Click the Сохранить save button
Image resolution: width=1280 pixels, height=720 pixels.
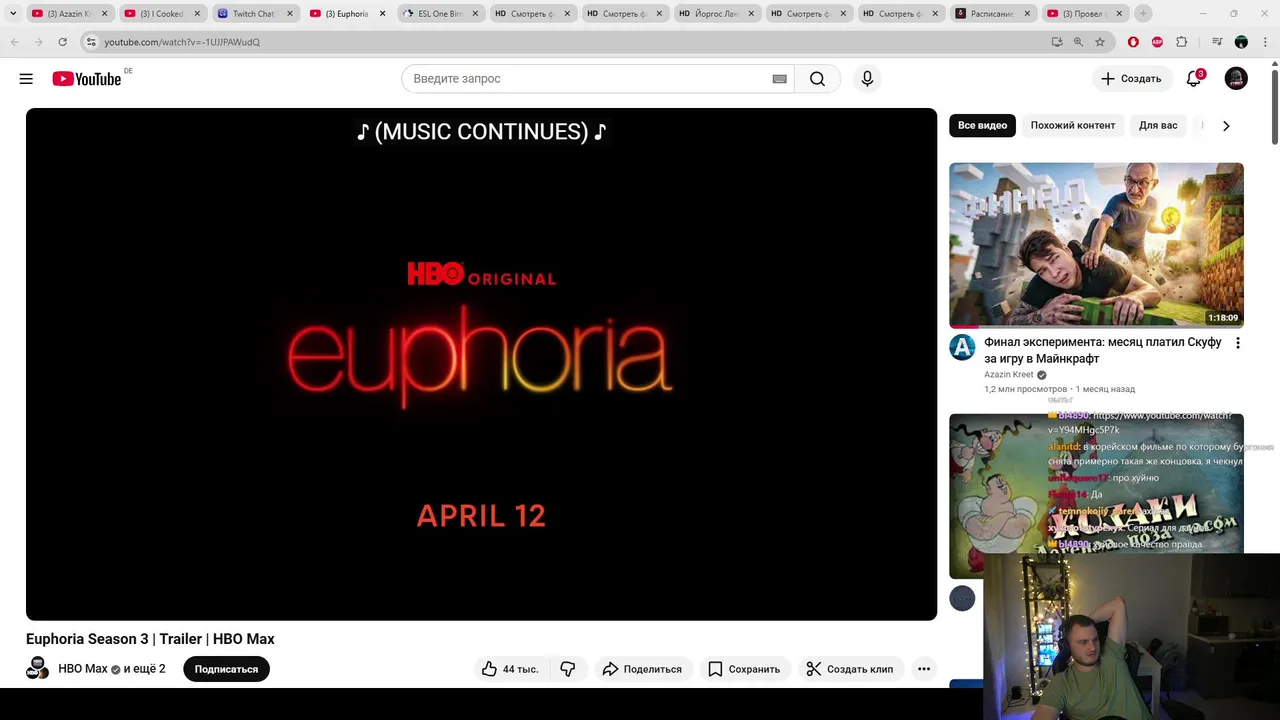(744, 669)
